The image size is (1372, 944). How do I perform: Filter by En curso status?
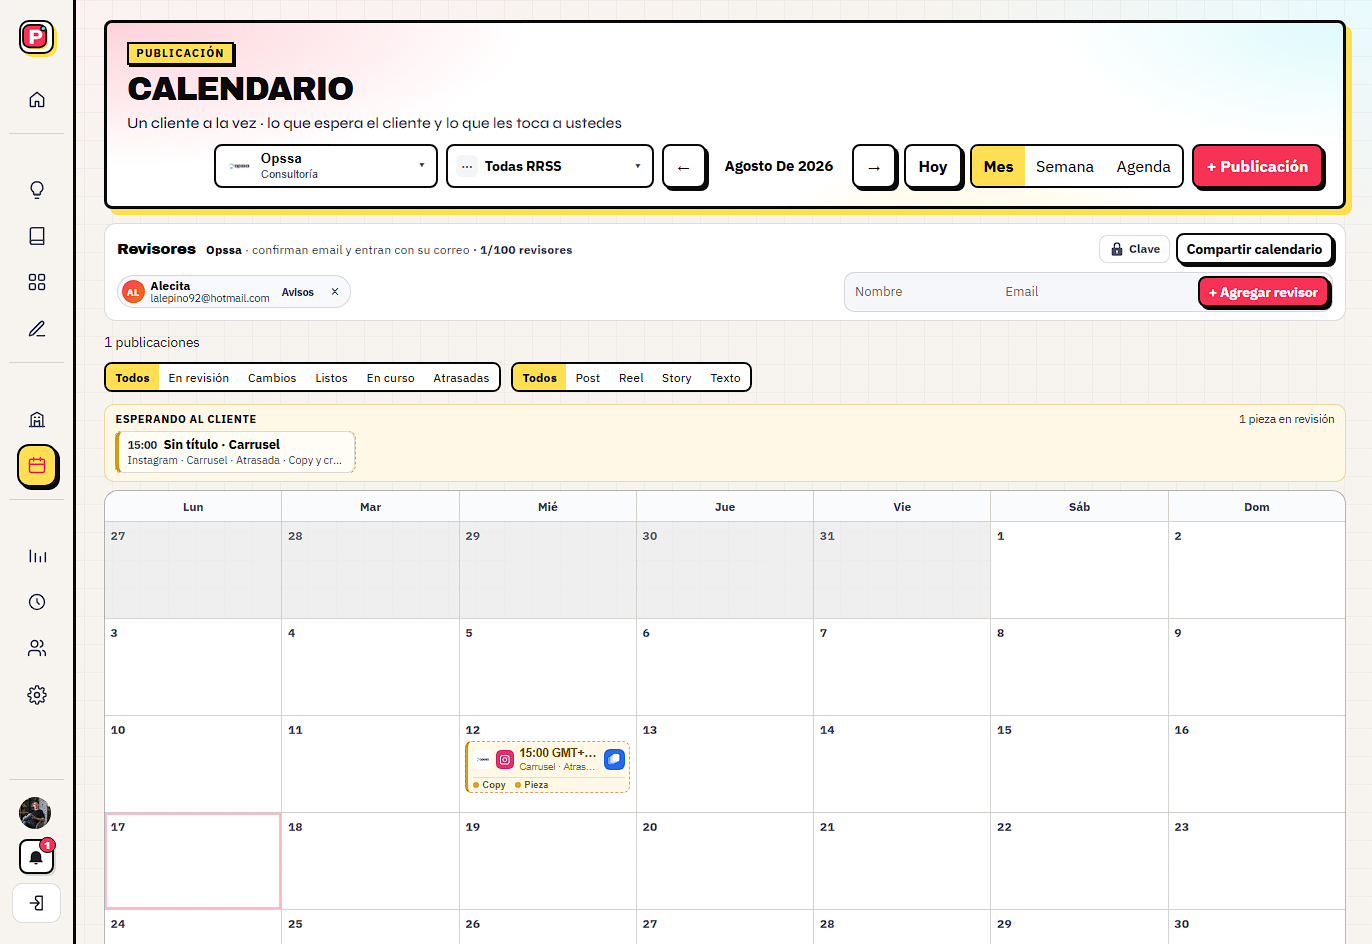click(390, 378)
